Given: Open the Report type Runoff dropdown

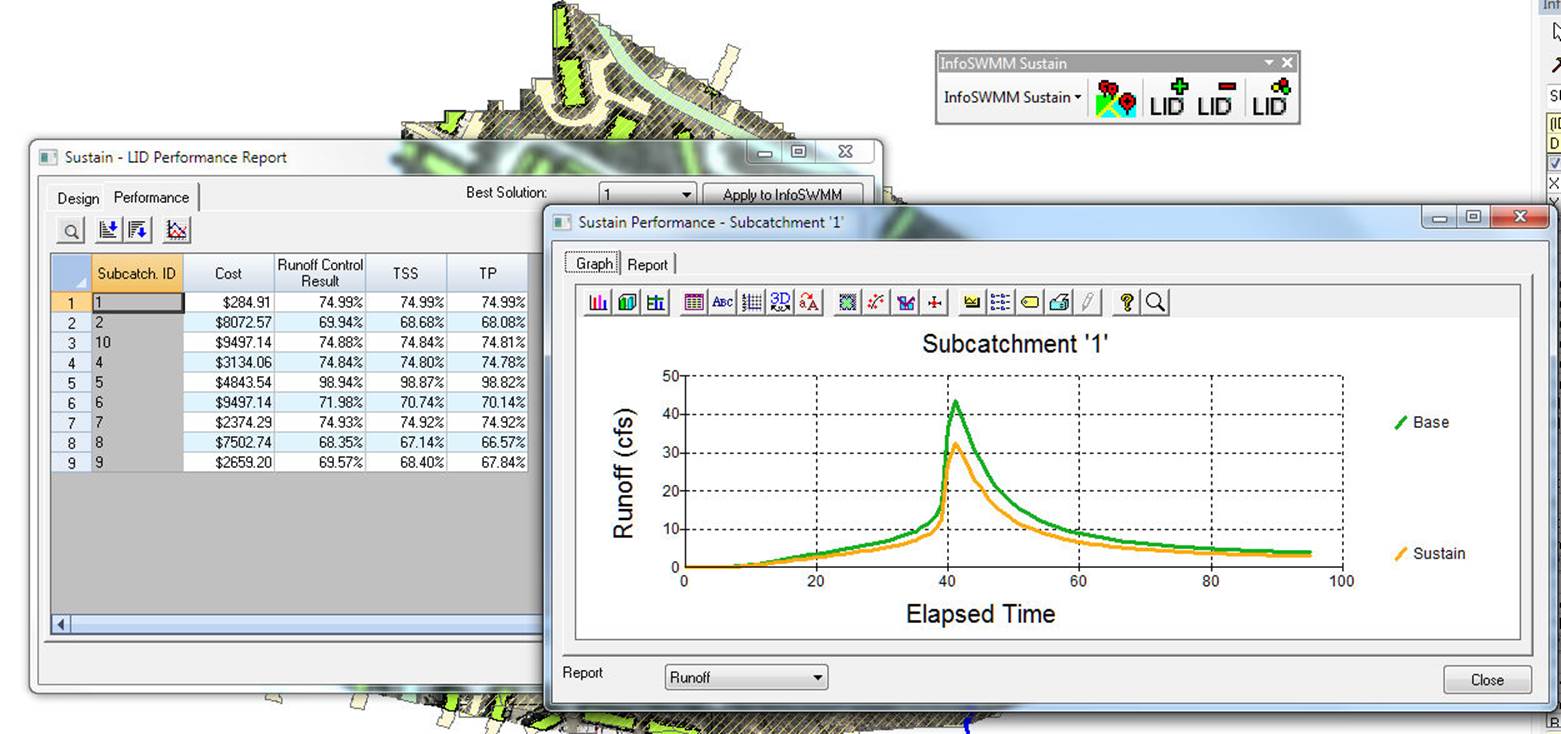Looking at the screenshot, I should pos(747,677).
